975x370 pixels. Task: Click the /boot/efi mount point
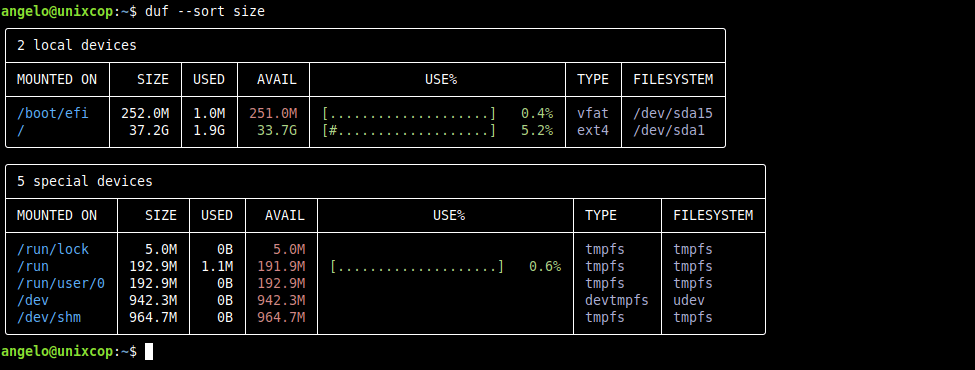click(53, 114)
